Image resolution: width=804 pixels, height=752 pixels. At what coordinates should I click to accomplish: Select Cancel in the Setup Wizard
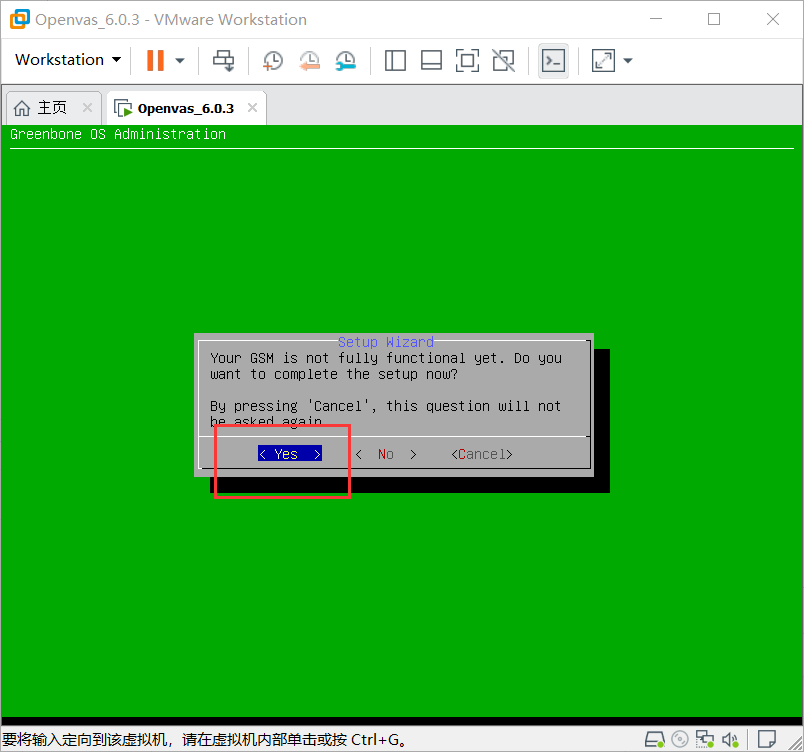482,454
